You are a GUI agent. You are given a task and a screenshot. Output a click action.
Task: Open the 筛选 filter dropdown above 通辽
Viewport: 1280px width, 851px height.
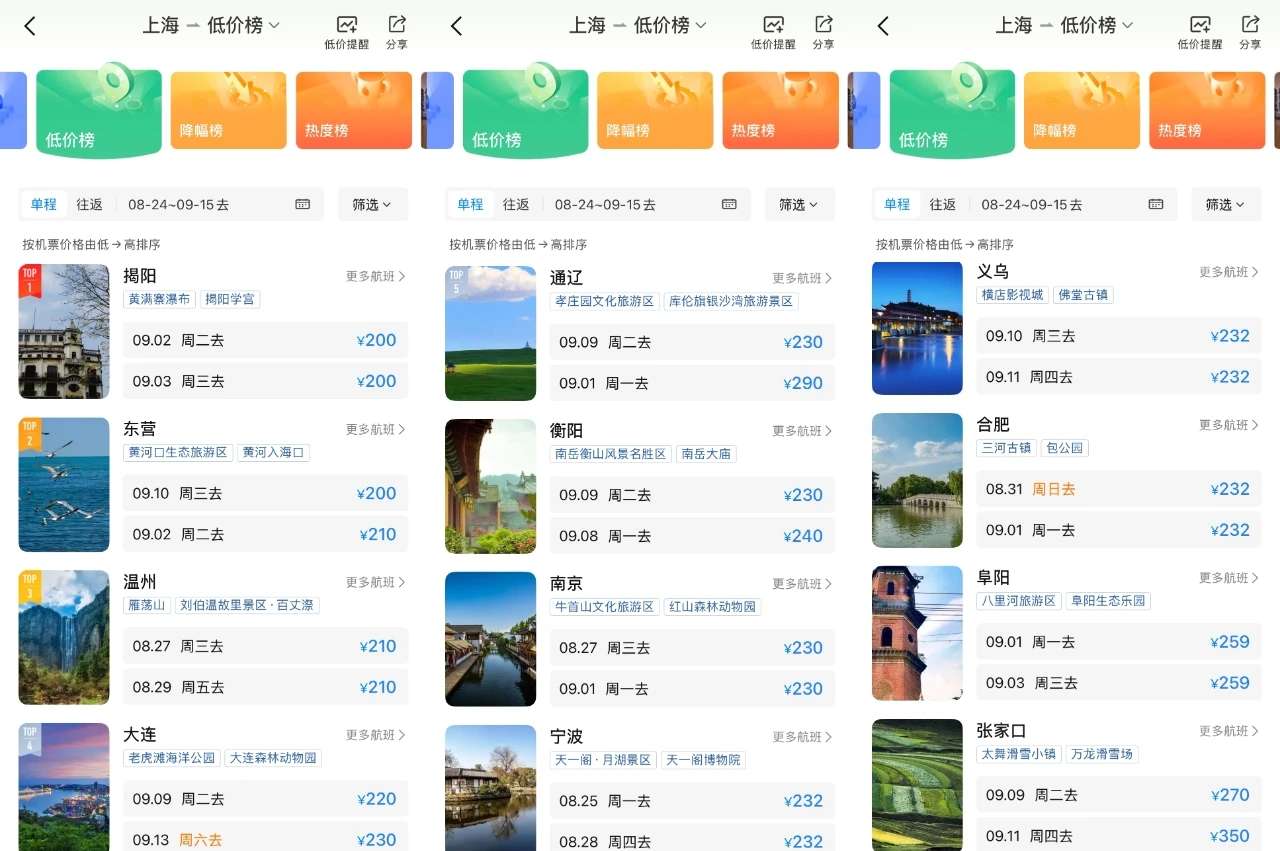[800, 204]
